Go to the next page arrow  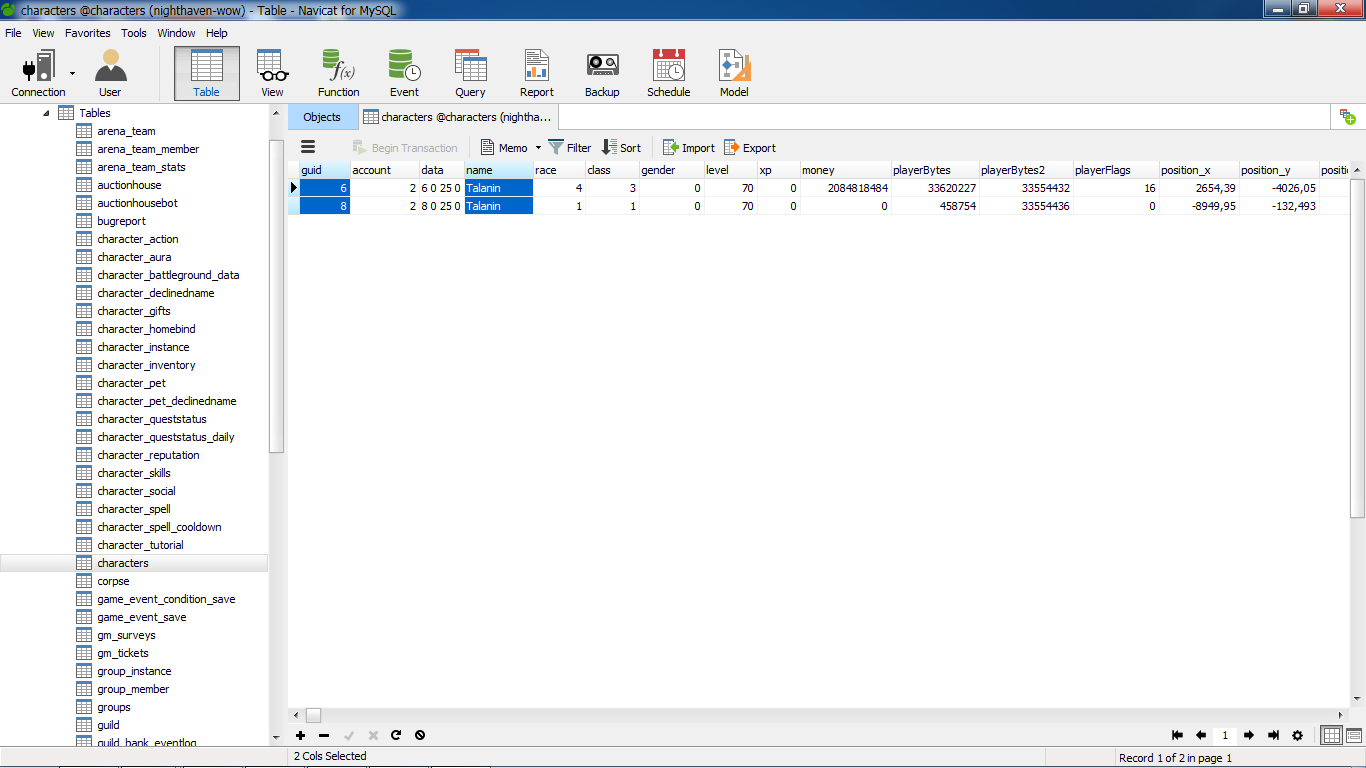(x=1249, y=735)
